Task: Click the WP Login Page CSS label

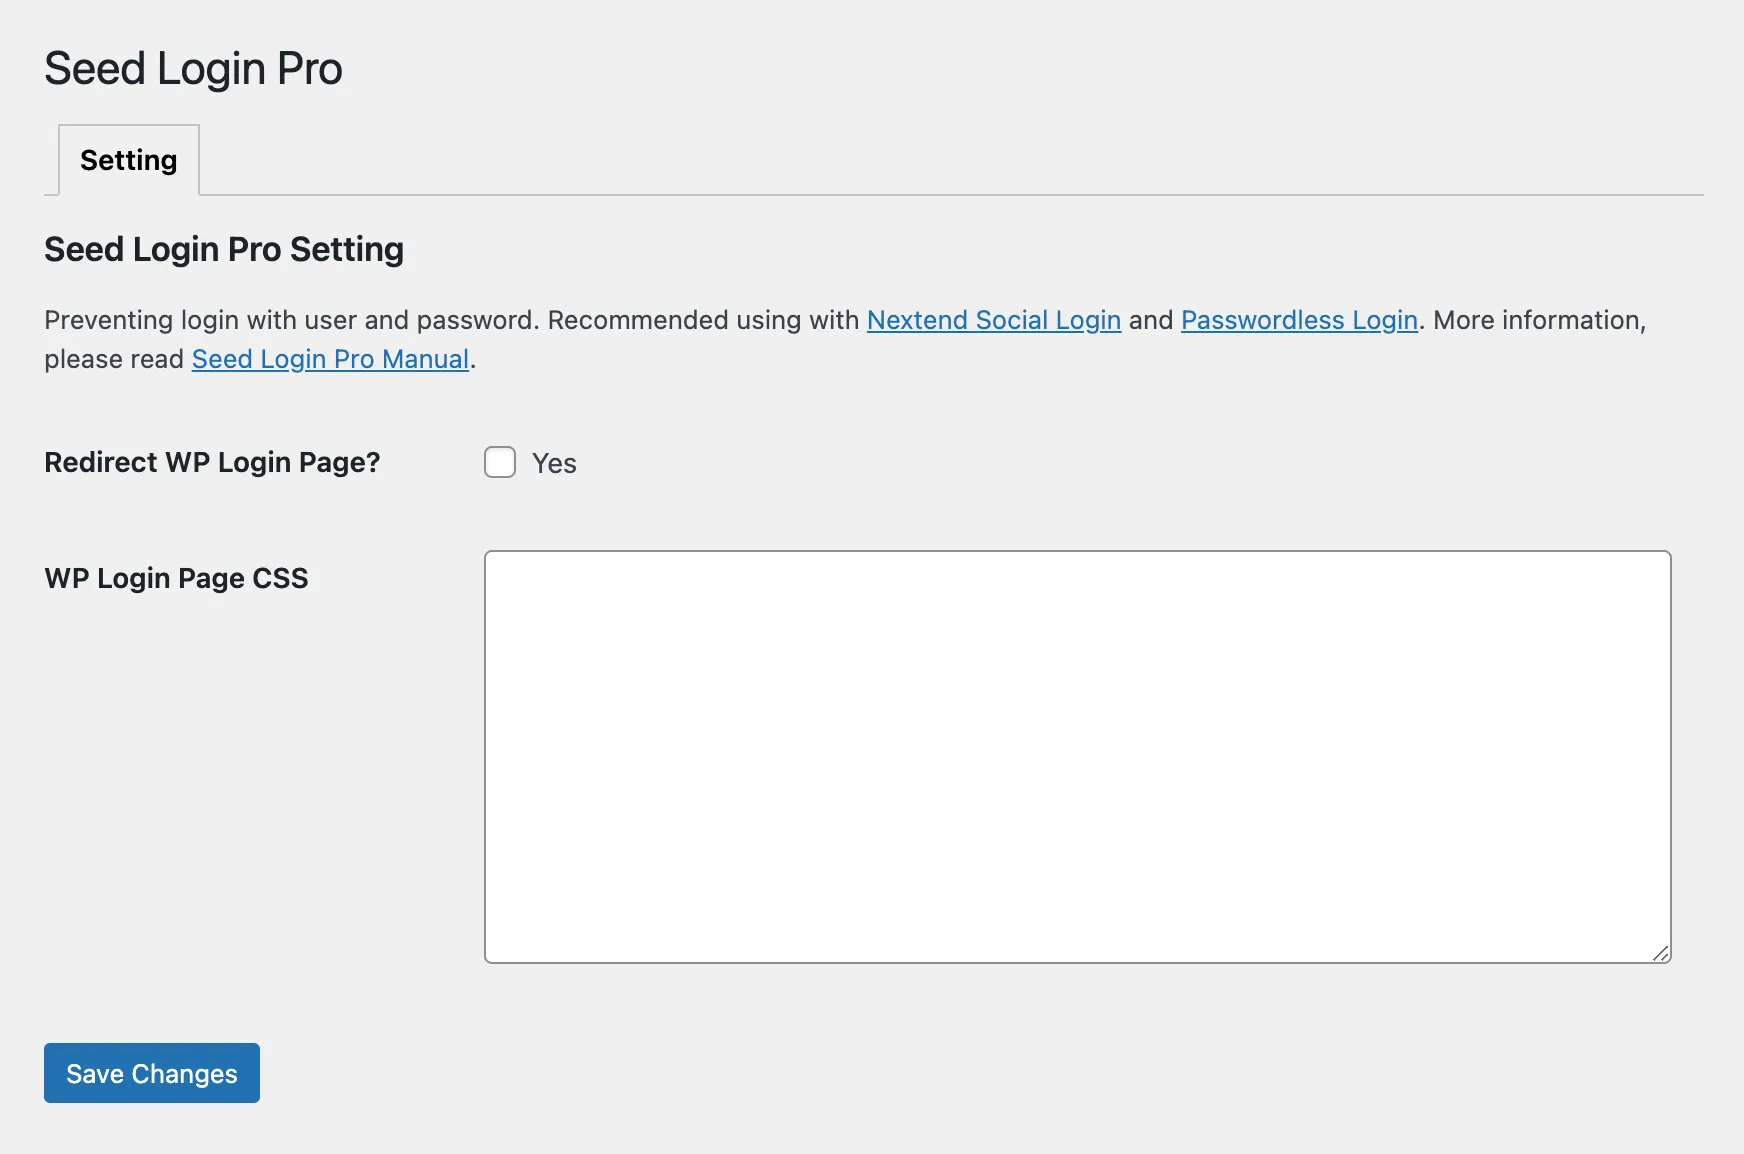Action: click(x=176, y=578)
